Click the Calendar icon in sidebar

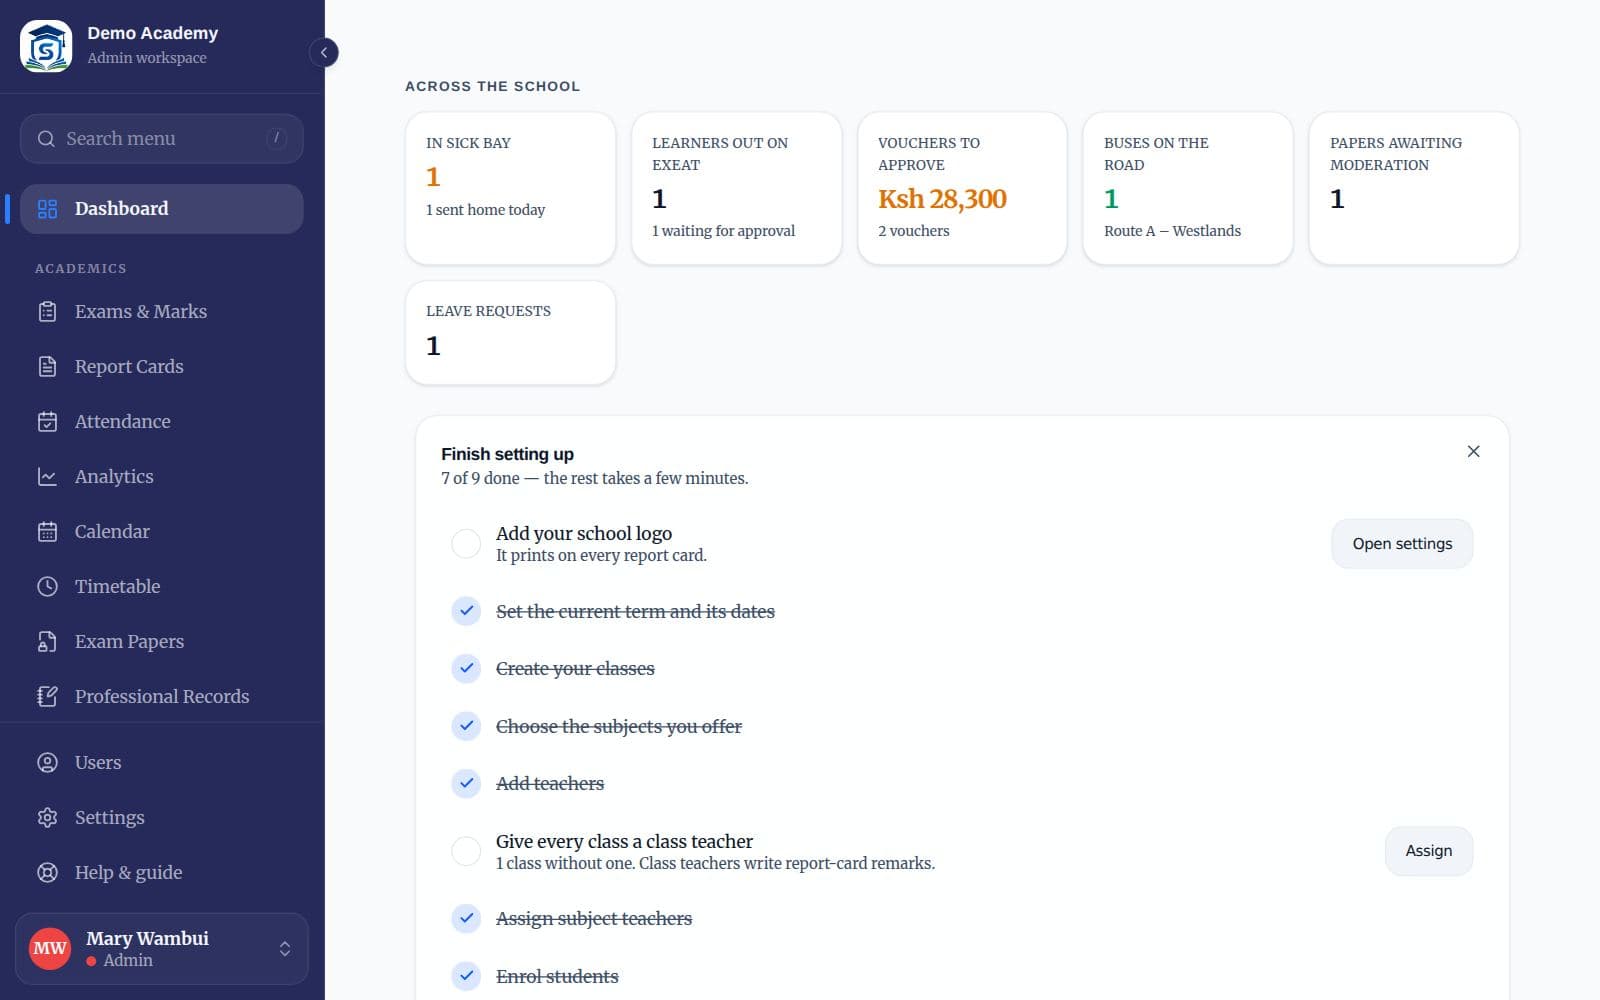pos(47,532)
